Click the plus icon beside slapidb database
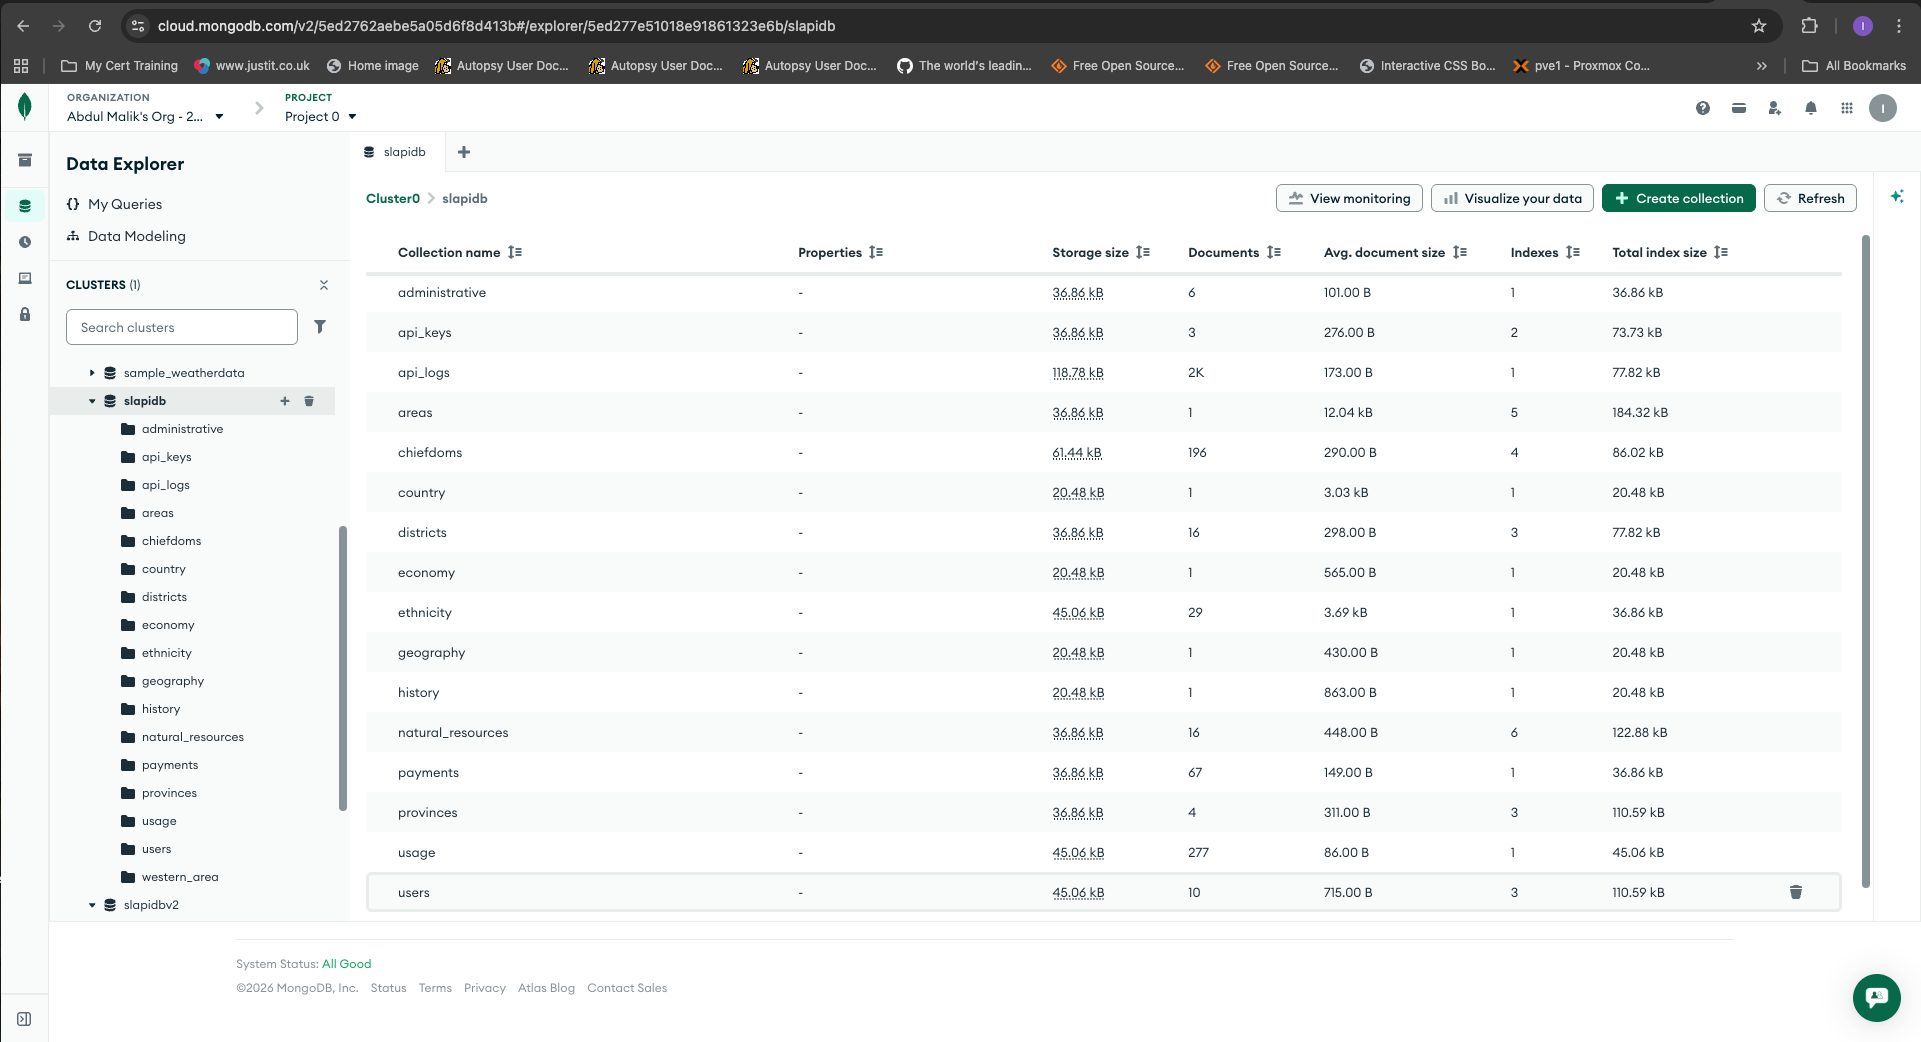Image resolution: width=1921 pixels, height=1042 pixels. click(x=285, y=401)
